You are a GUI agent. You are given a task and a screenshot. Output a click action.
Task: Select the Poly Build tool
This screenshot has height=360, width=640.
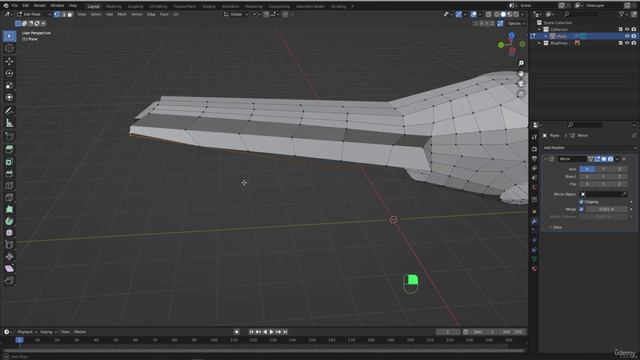click(9, 209)
